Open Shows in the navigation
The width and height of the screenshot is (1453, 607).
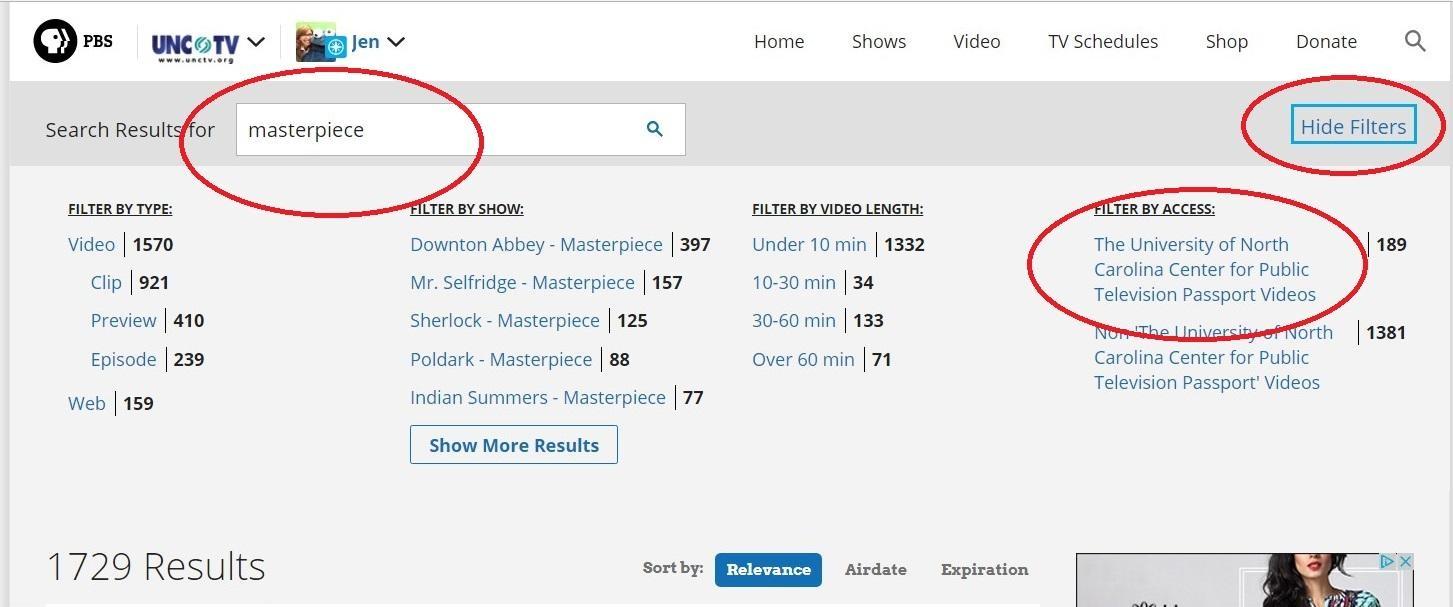click(879, 41)
